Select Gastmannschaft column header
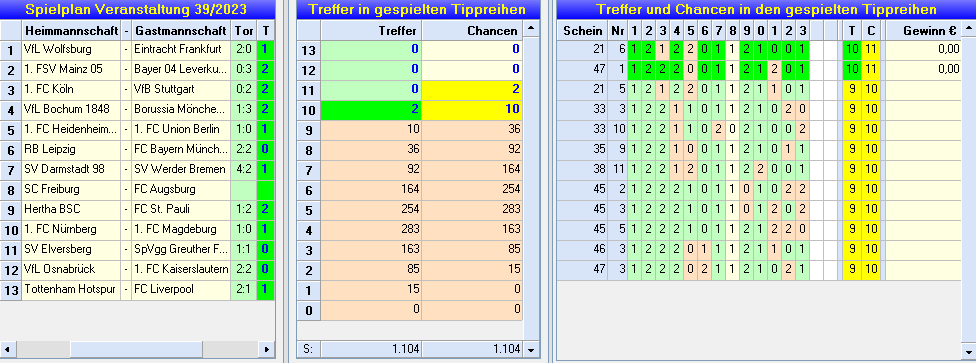The height and width of the screenshot is (363, 976). 181,31
